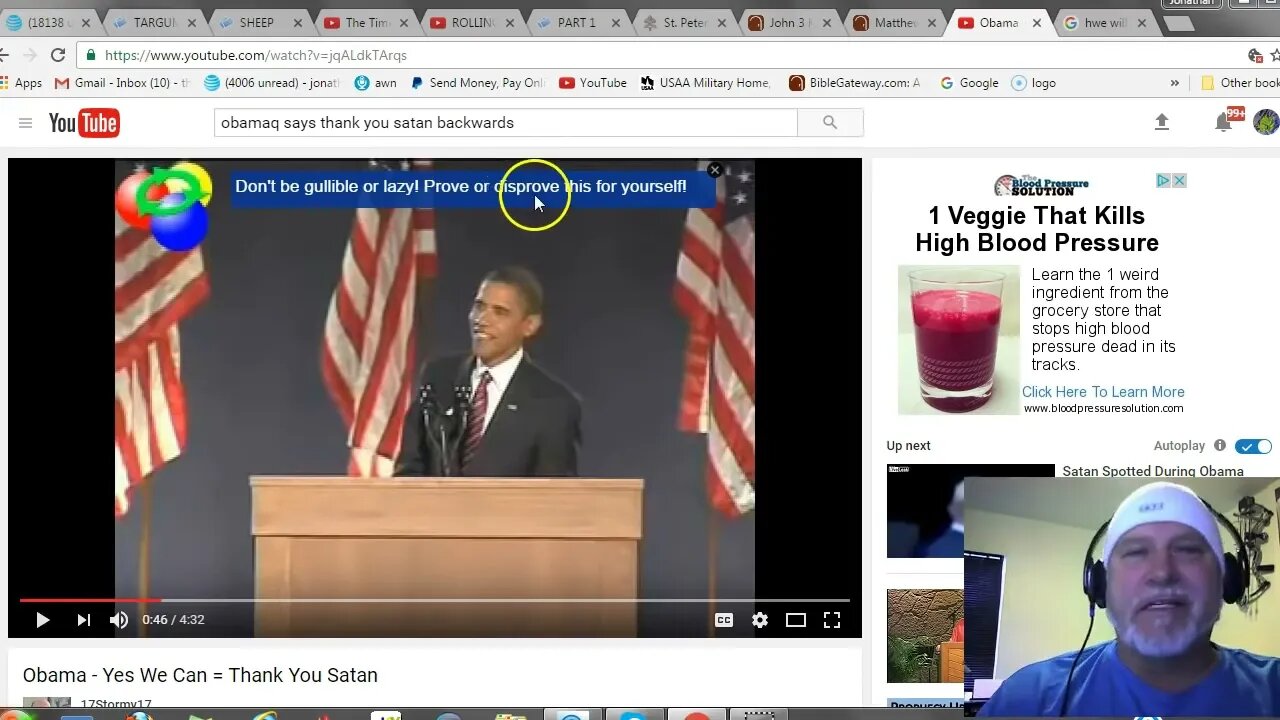Toggle closed captions on the player

coord(724,620)
